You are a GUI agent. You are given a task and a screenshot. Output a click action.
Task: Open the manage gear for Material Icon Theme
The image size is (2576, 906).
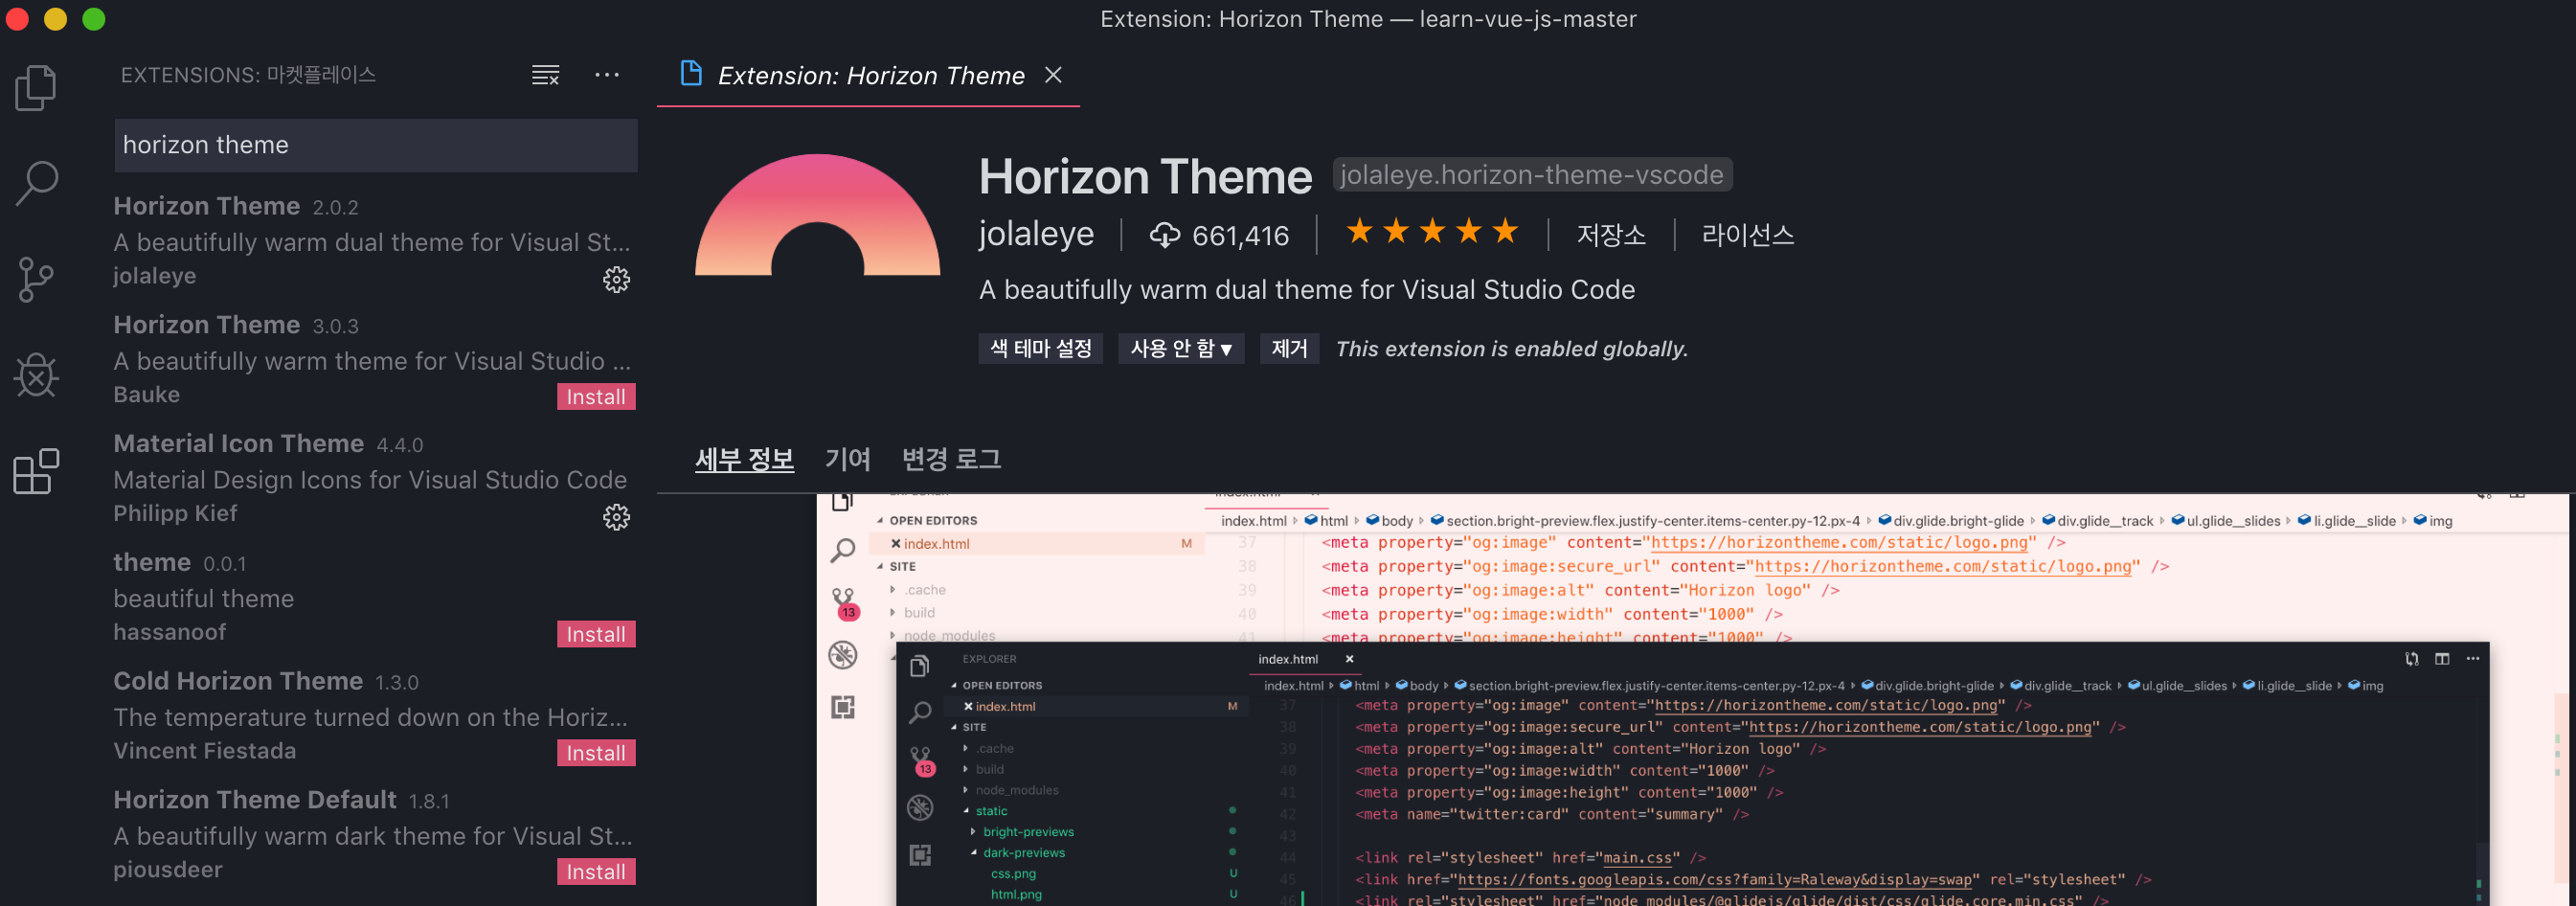(x=616, y=517)
